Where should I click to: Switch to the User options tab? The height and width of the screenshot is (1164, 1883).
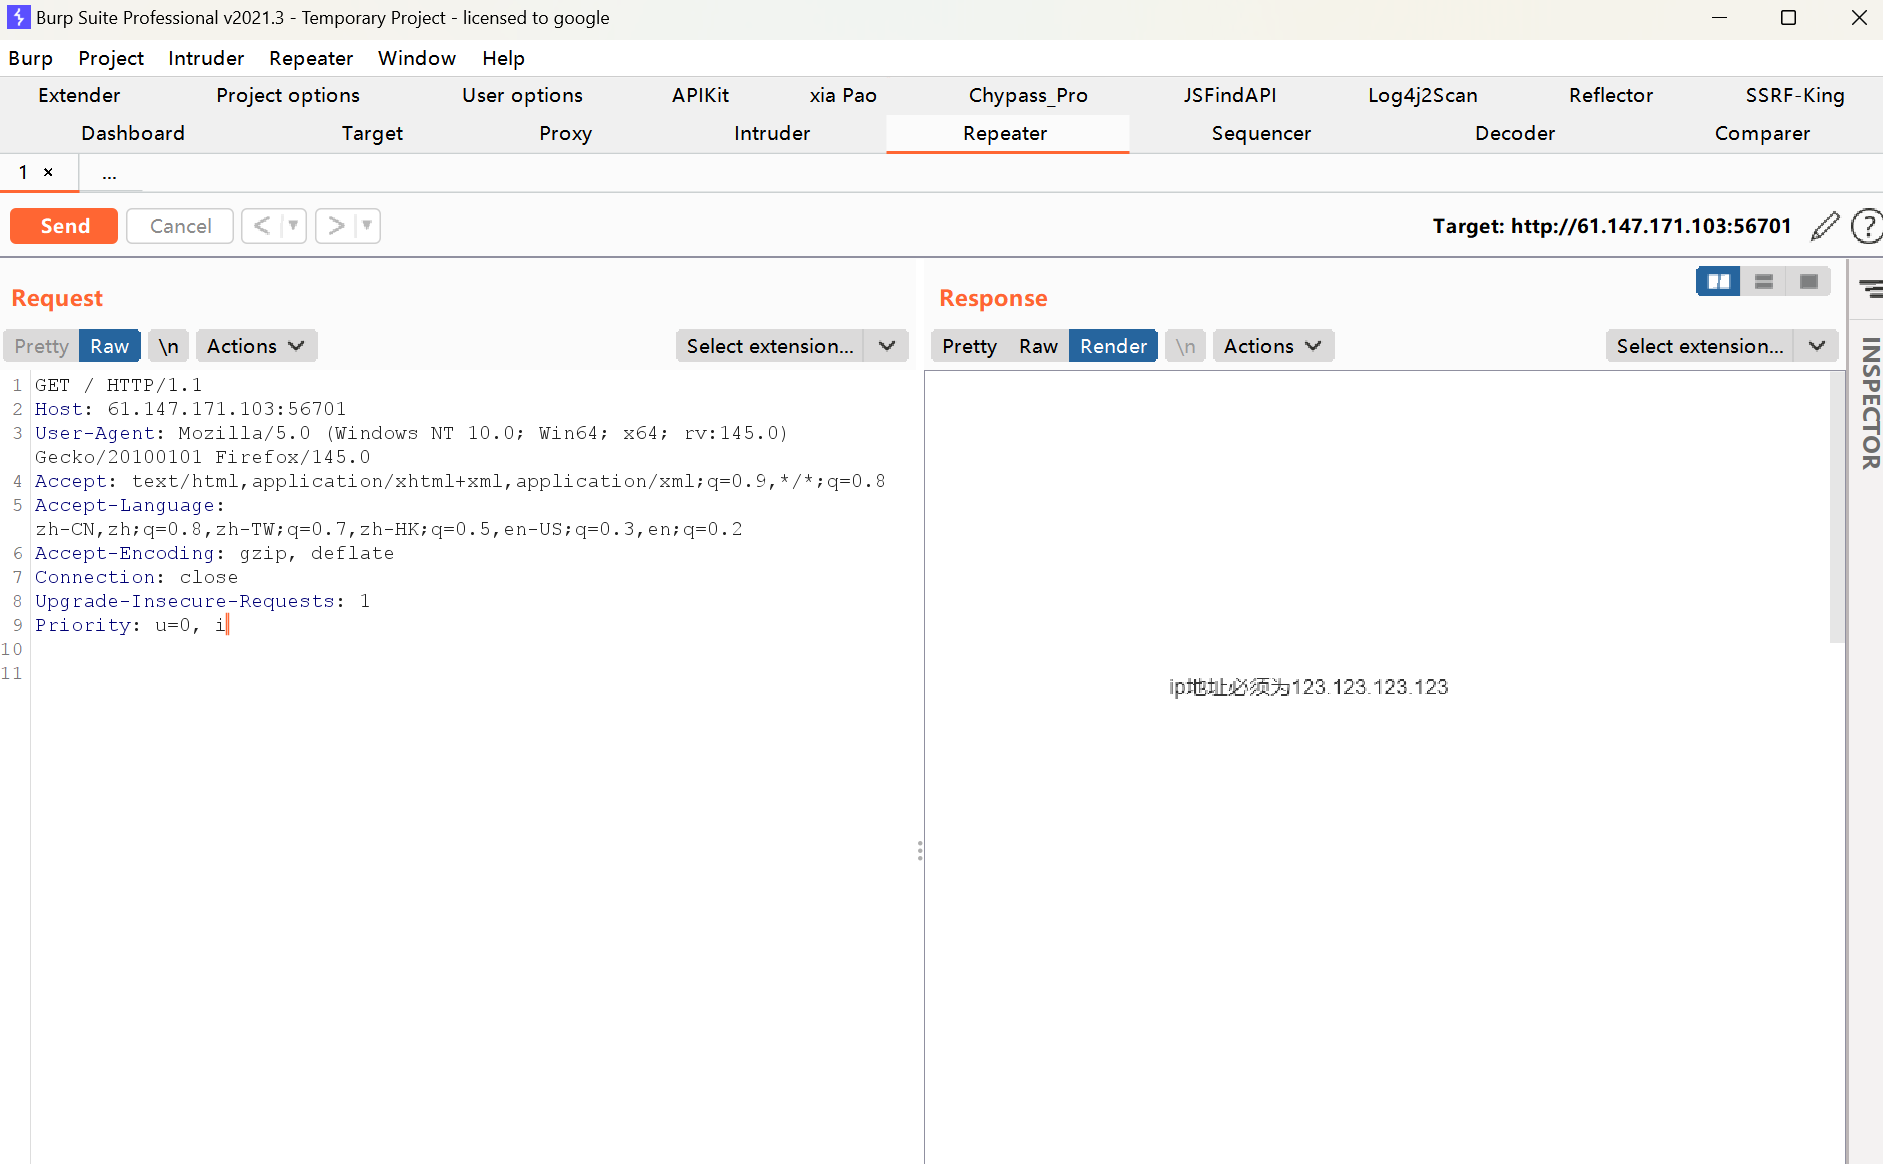pyautogui.click(x=522, y=95)
